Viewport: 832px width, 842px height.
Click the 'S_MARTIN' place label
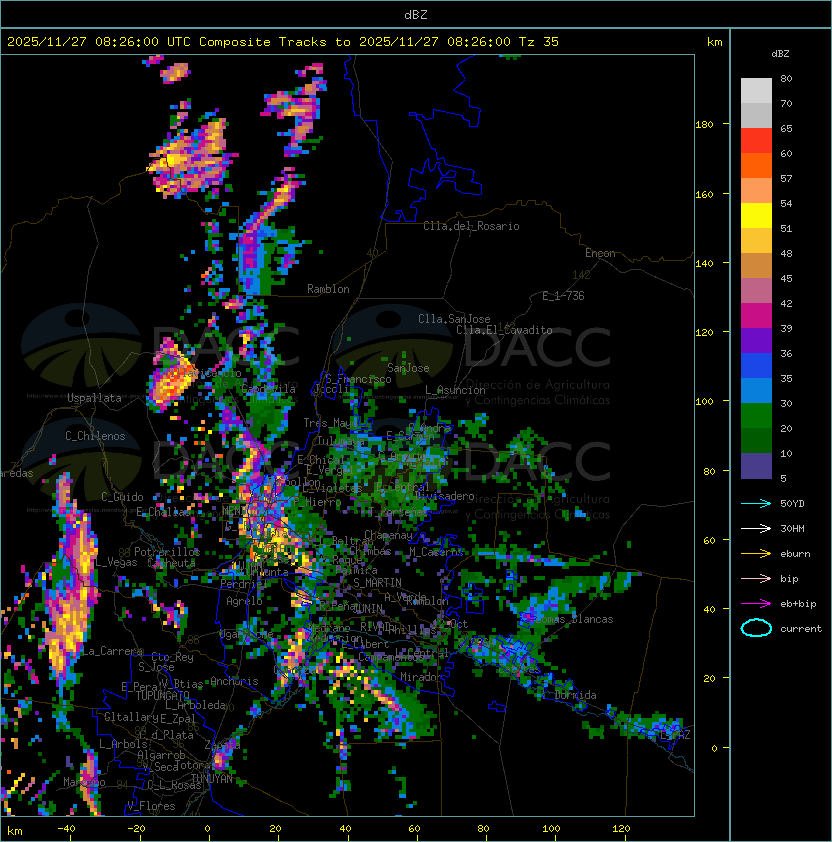pos(377,583)
